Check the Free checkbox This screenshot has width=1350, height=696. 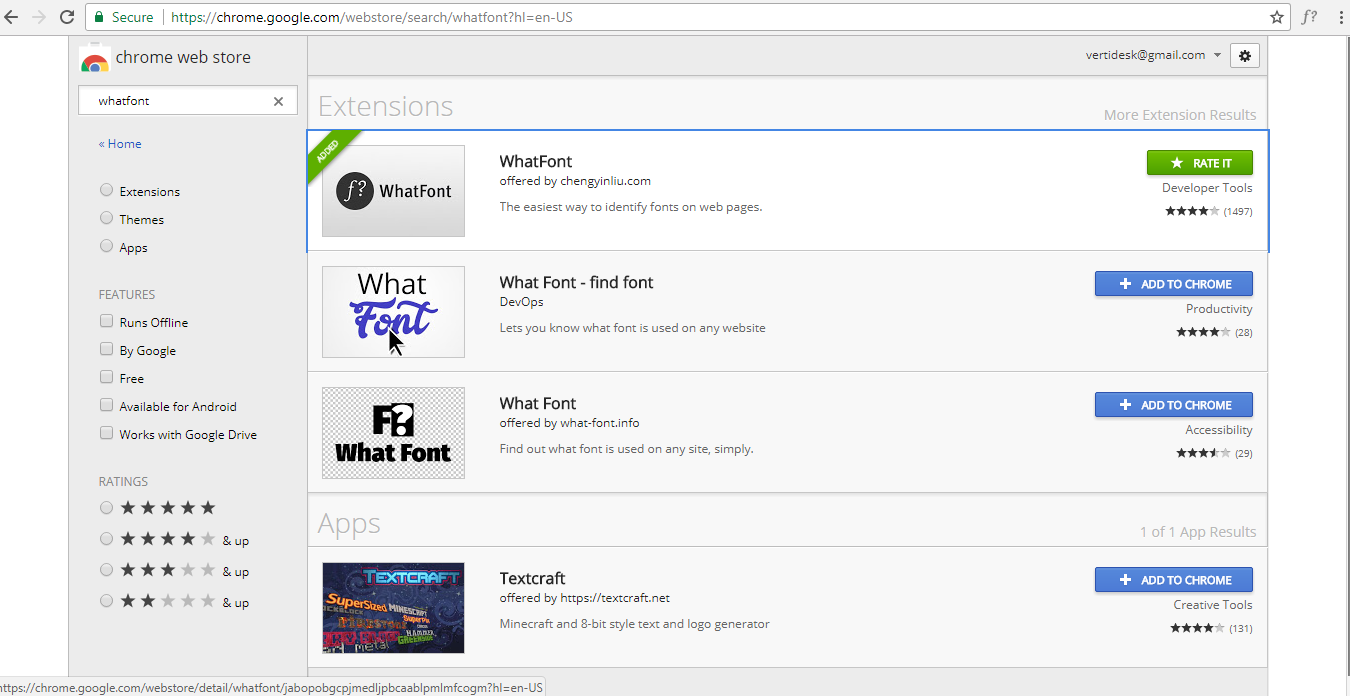coord(106,377)
